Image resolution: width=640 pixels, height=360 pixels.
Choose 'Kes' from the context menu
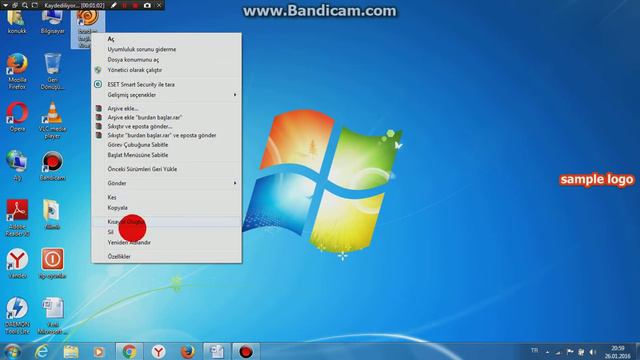pos(167,198)
